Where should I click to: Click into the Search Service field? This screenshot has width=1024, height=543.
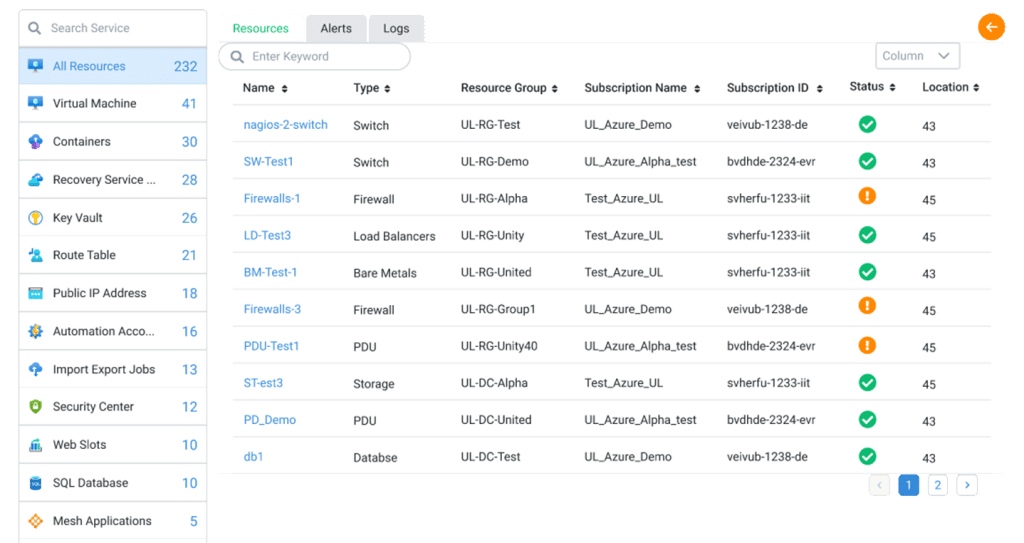tap(113, 28)
